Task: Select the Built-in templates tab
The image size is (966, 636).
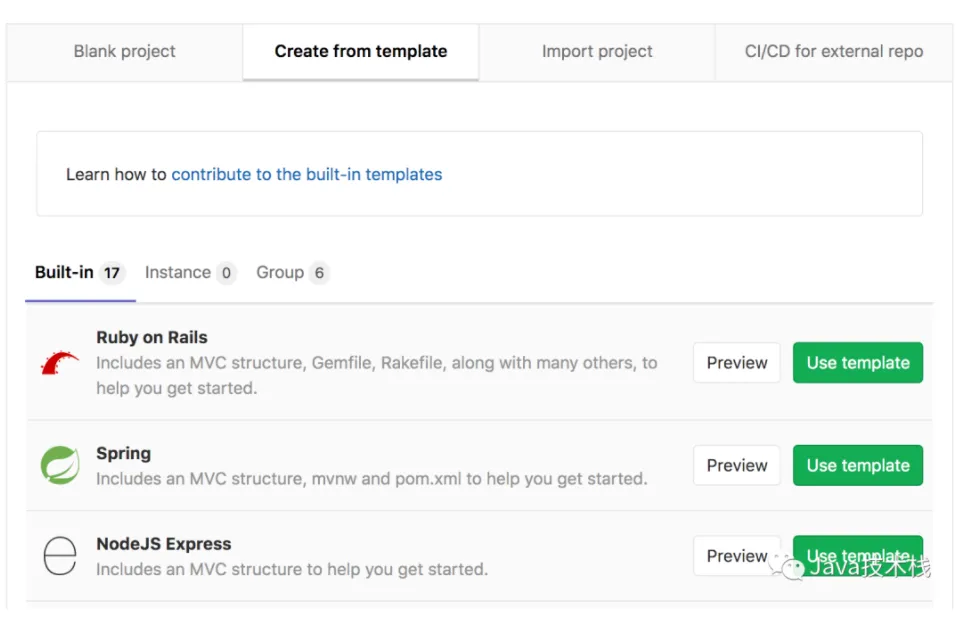Action: (78, 273)
